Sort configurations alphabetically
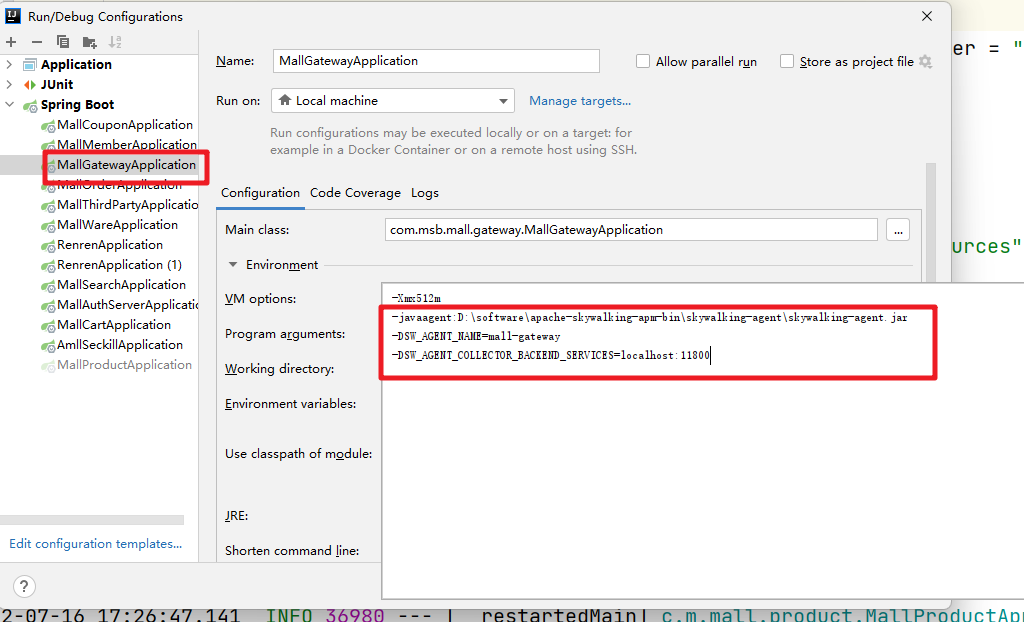The image size is (1024, 622). (115, 42)
